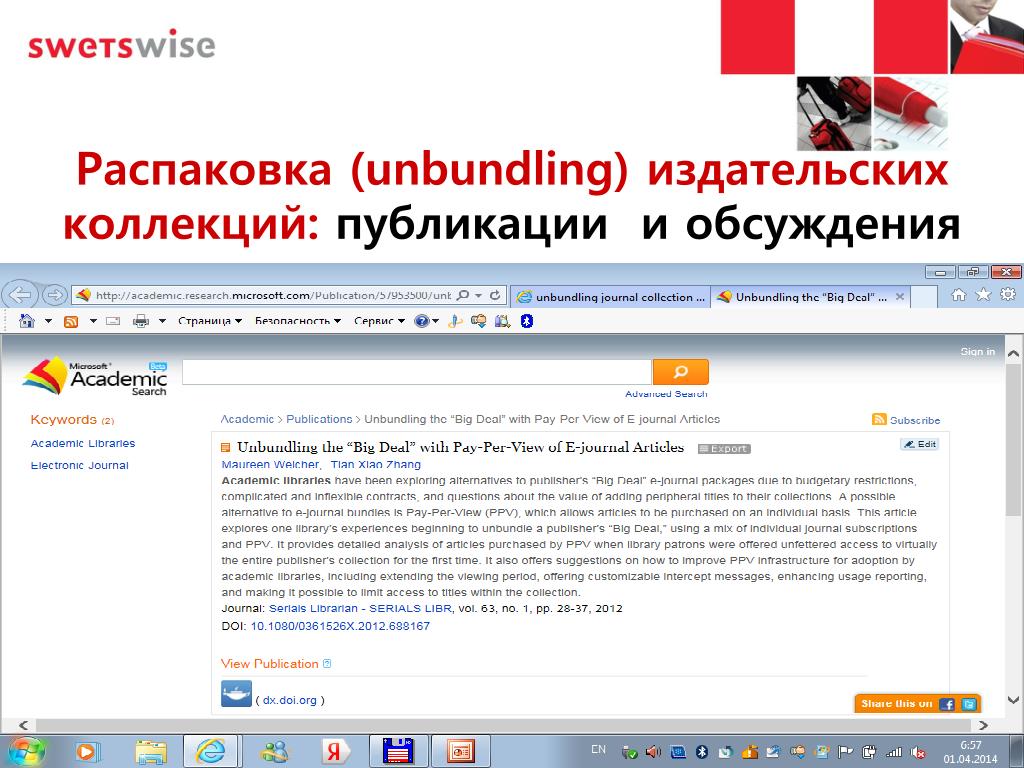Click the Sign in link
This screenshot has height=768, width=1024.
[978, 351]
